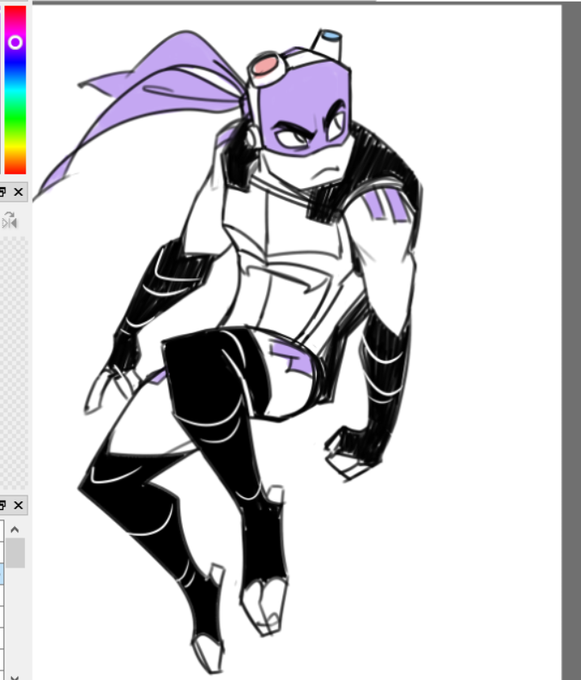581x680 pixels.
Task: Float the lower docker above the list scrollbar
Action: click(x=2, y=505)
